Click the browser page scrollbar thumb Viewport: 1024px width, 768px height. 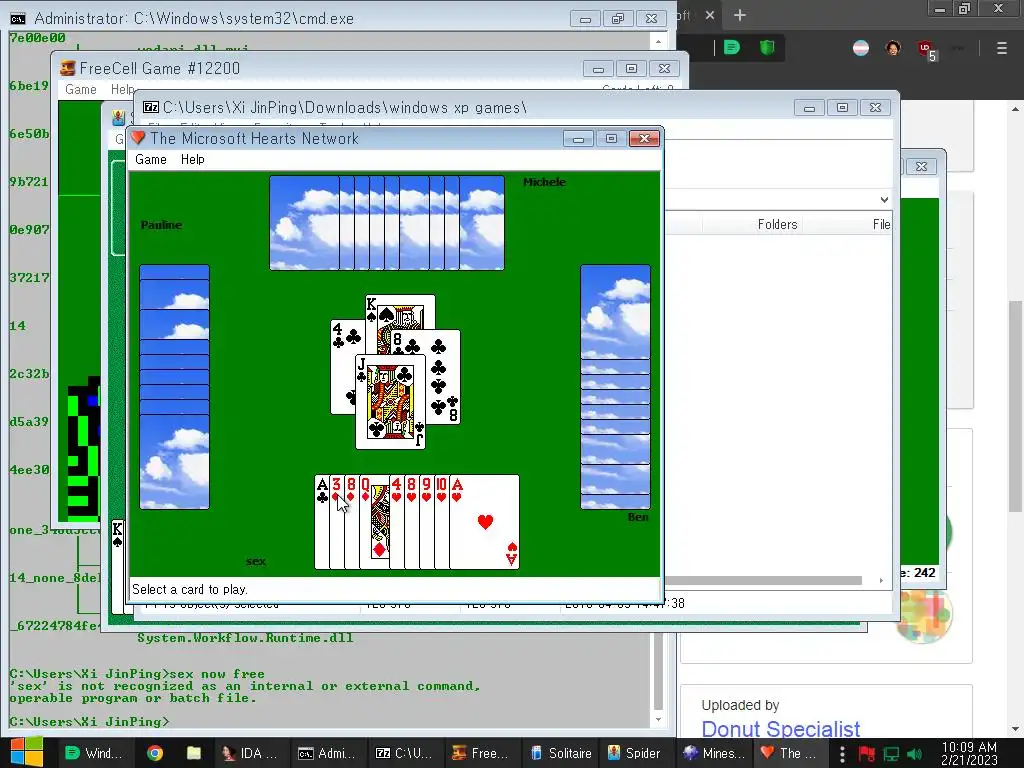click(x=1014, y=406)
